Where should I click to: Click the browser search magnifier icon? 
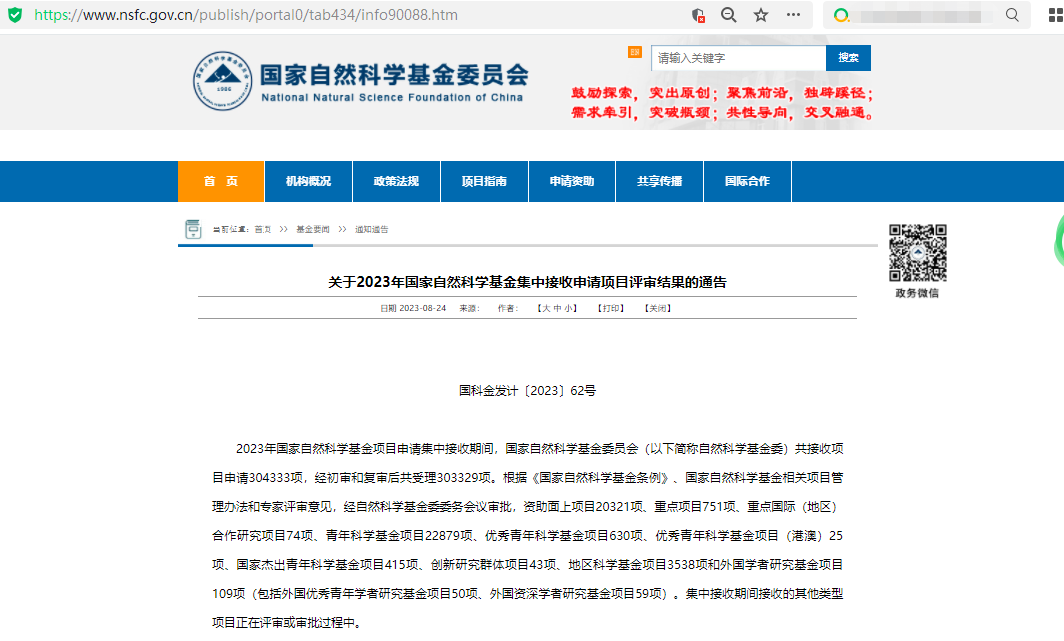click(x=1012, y=15)
